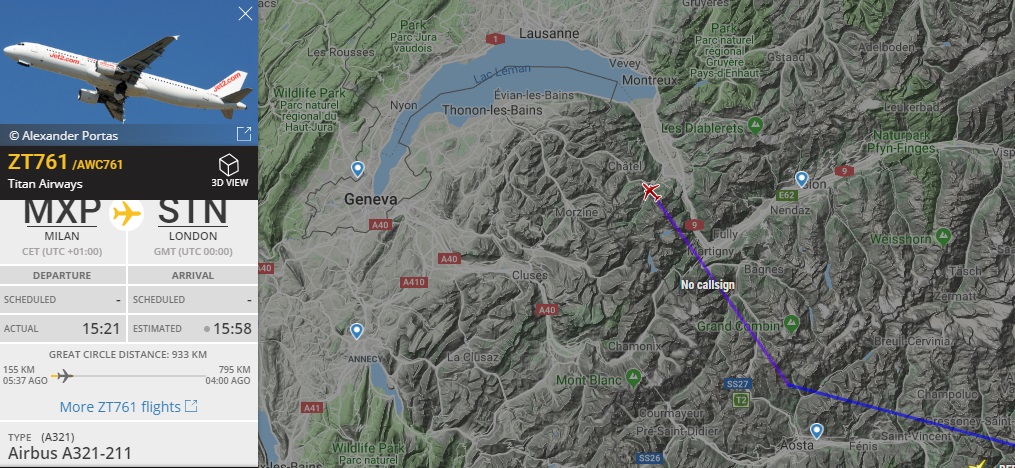Click the ZT761 flight number heading
The image size is (1015, 468).
click(38, 162)
